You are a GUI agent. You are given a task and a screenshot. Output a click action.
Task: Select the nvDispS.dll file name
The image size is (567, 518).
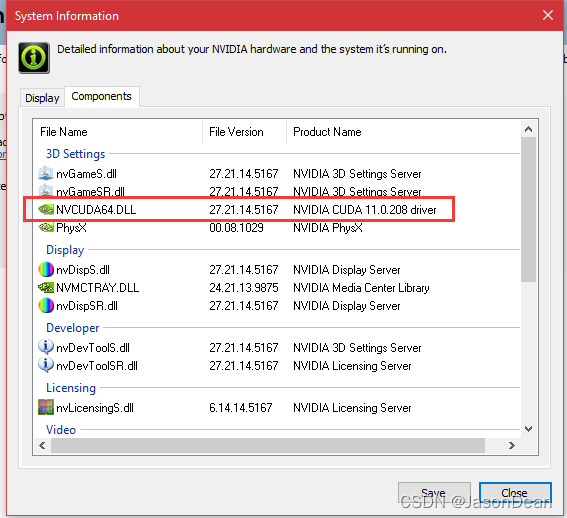[83, 270]
